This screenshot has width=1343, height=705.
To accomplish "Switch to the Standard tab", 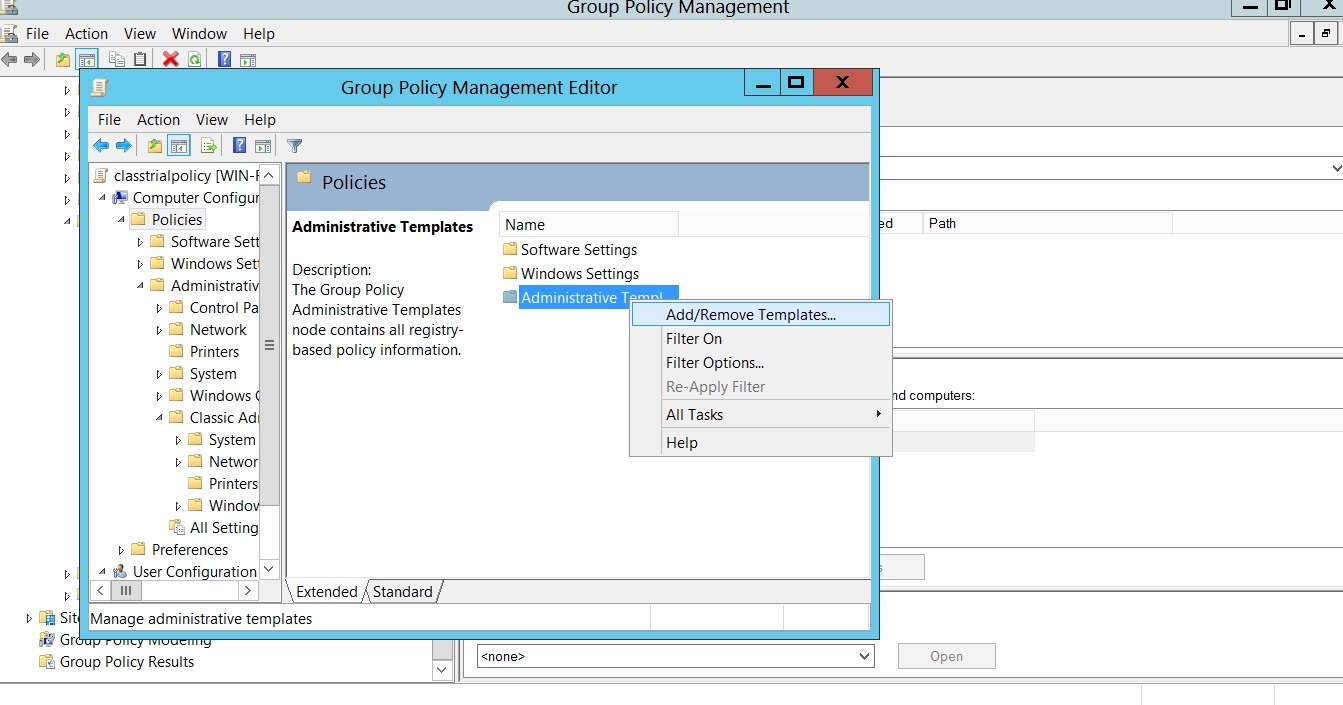I will tap(403, 592).
